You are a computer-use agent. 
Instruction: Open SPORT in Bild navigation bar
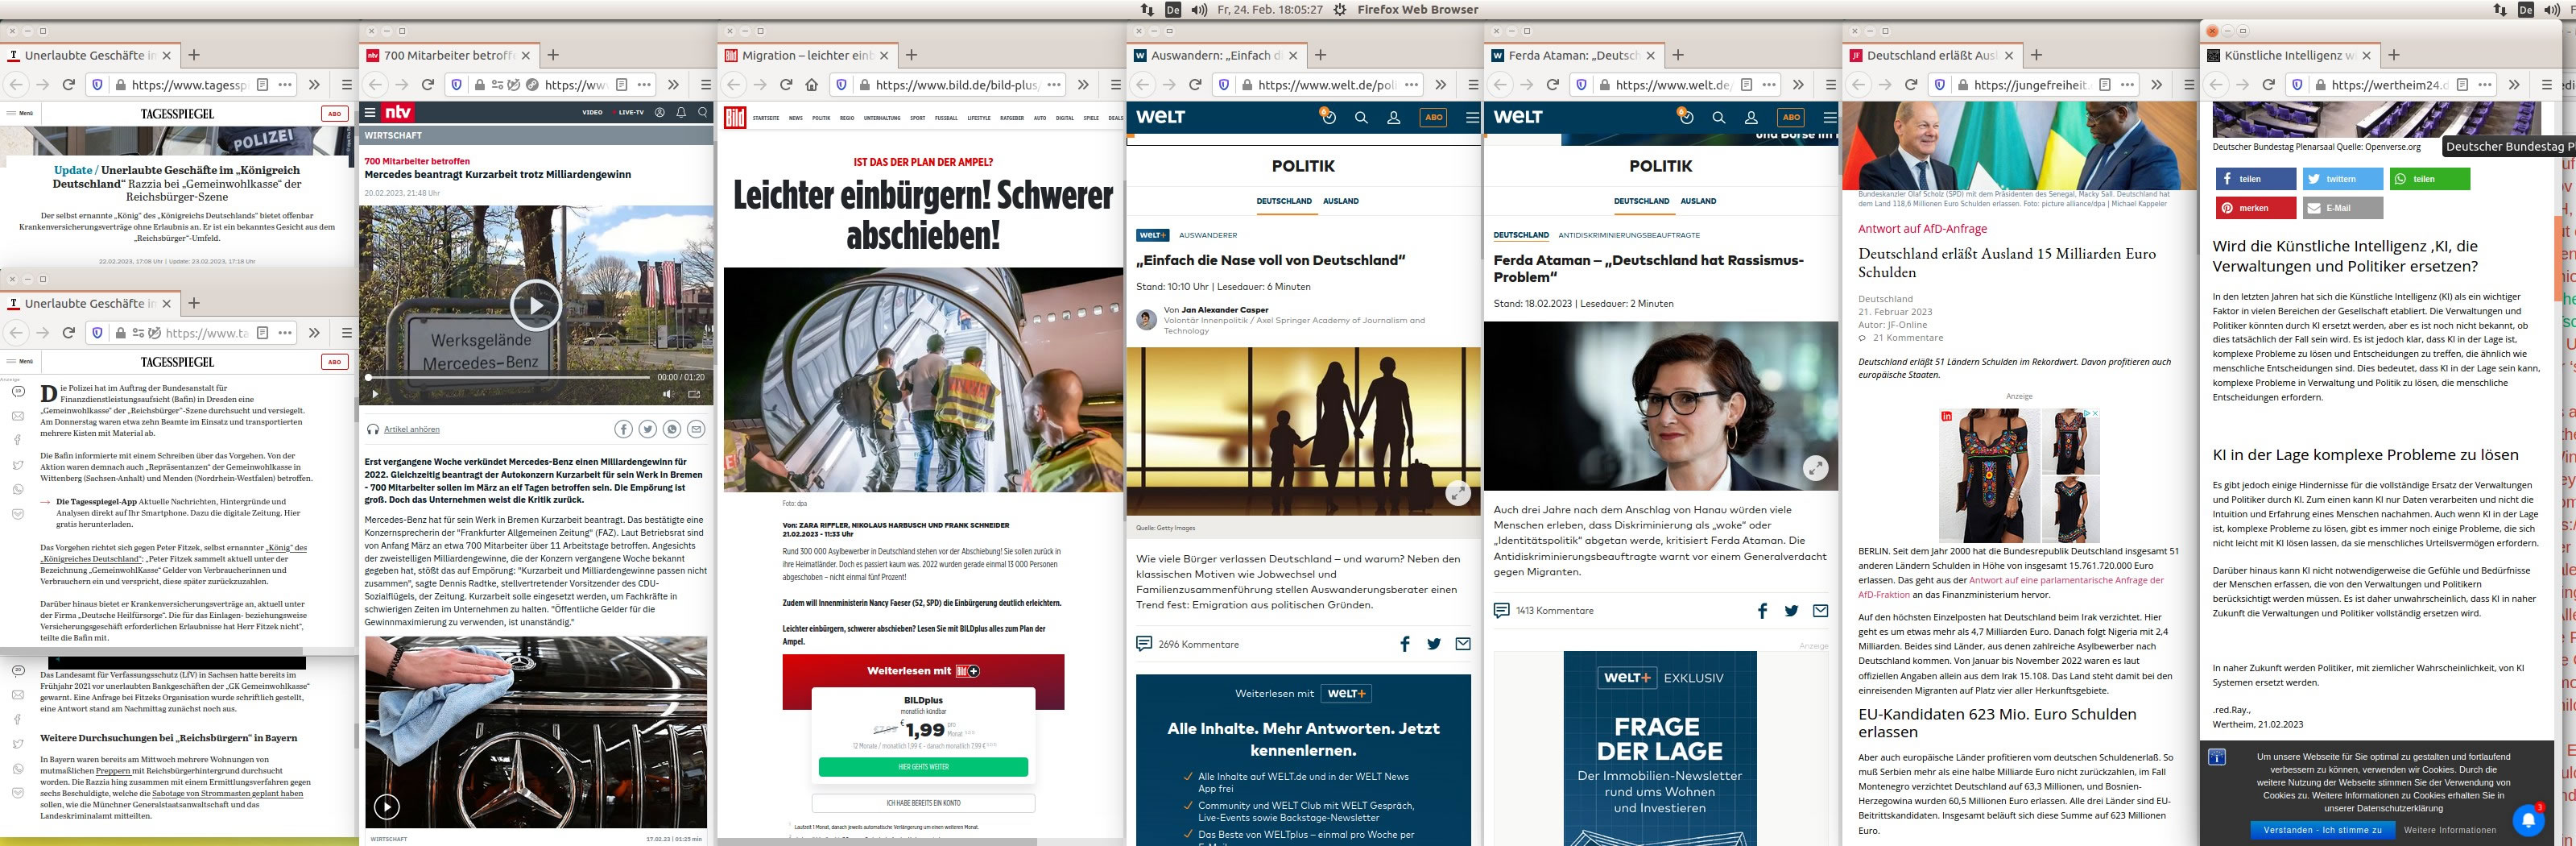tap(918, 118)
